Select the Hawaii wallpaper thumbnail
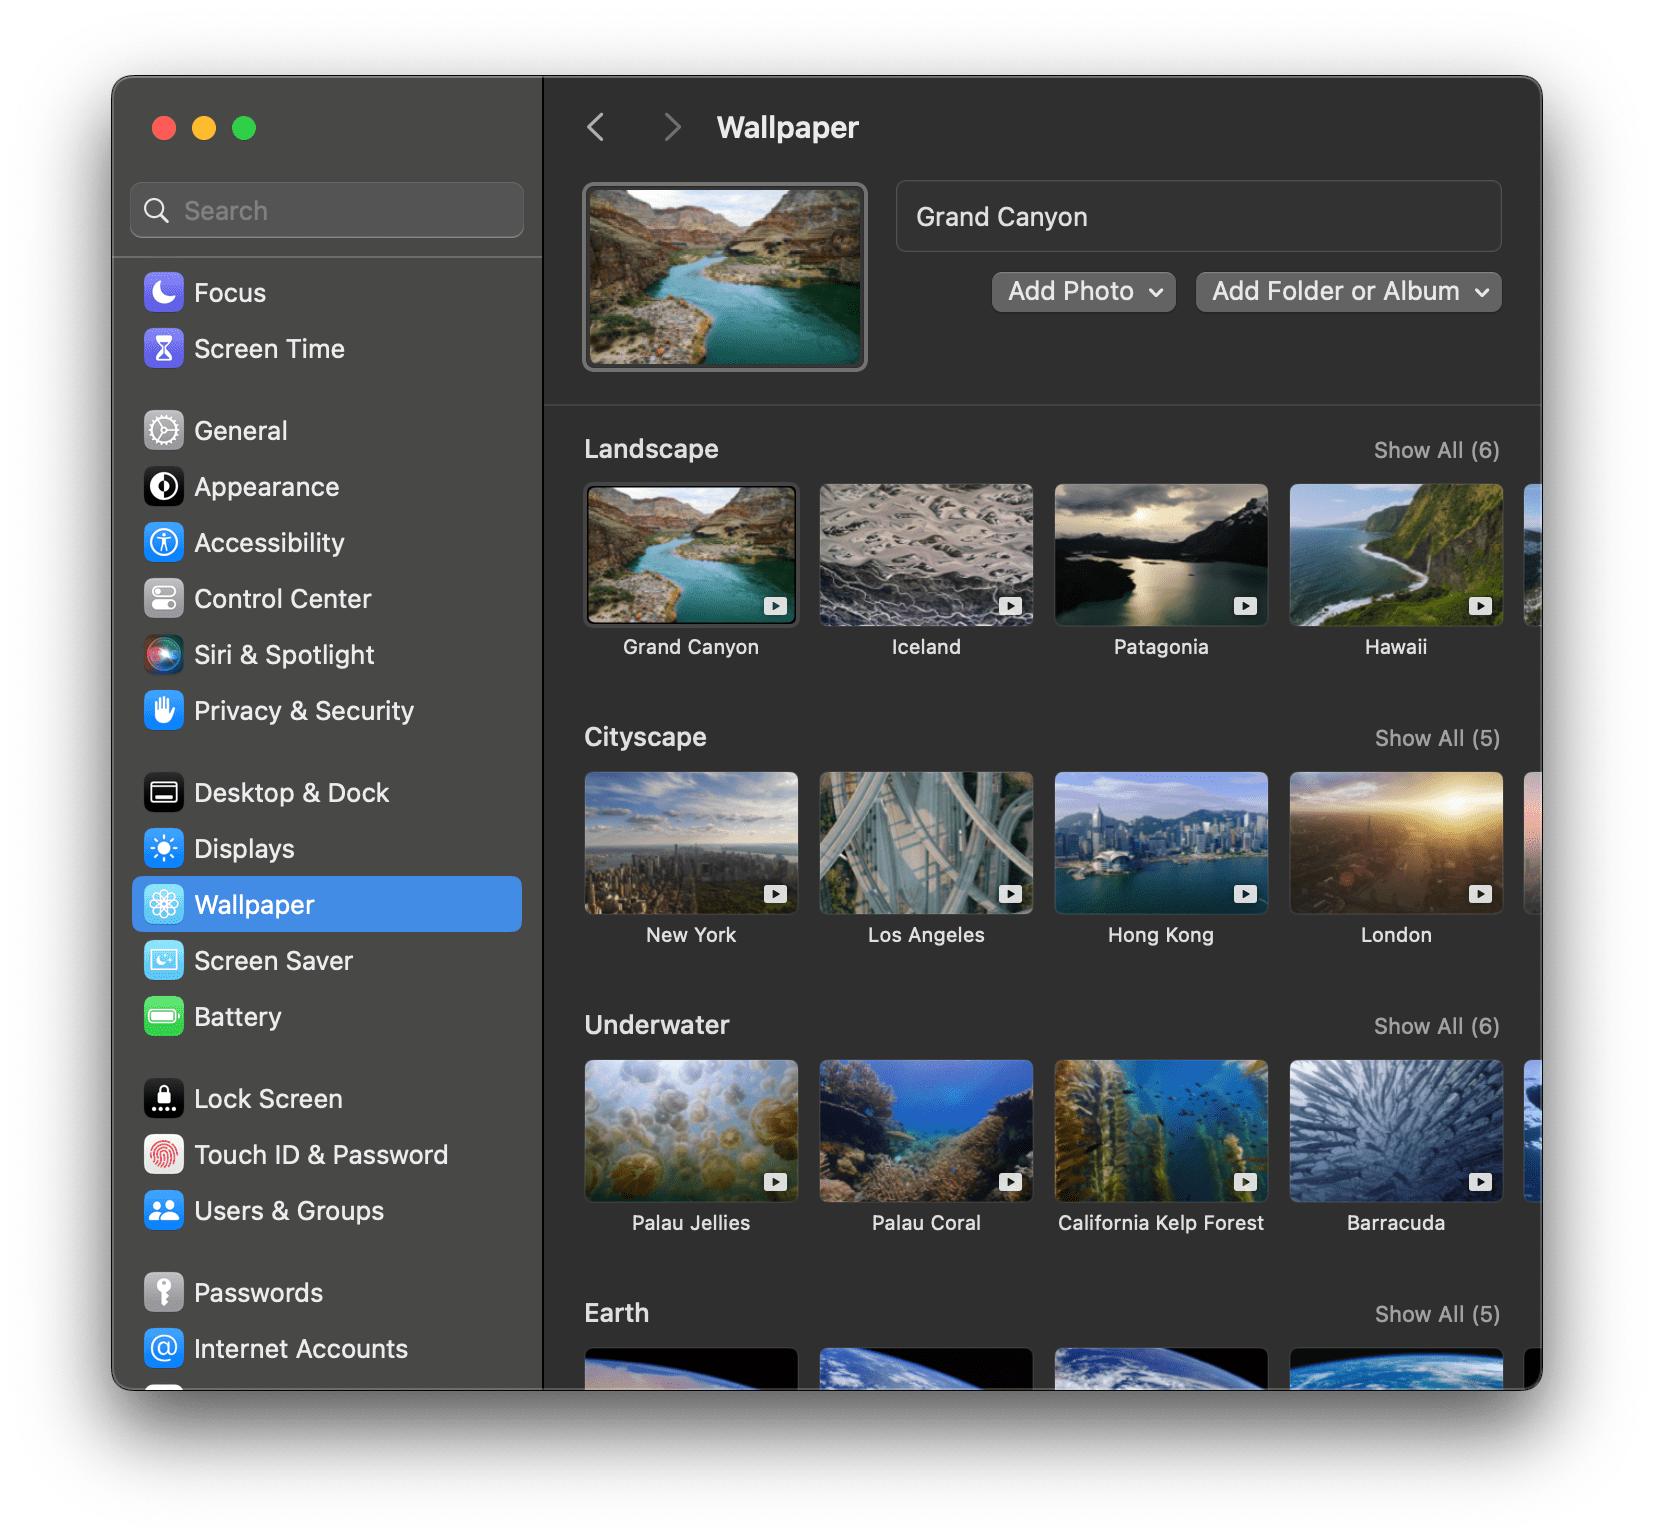1654x1538 pixels. [1395, 555]
